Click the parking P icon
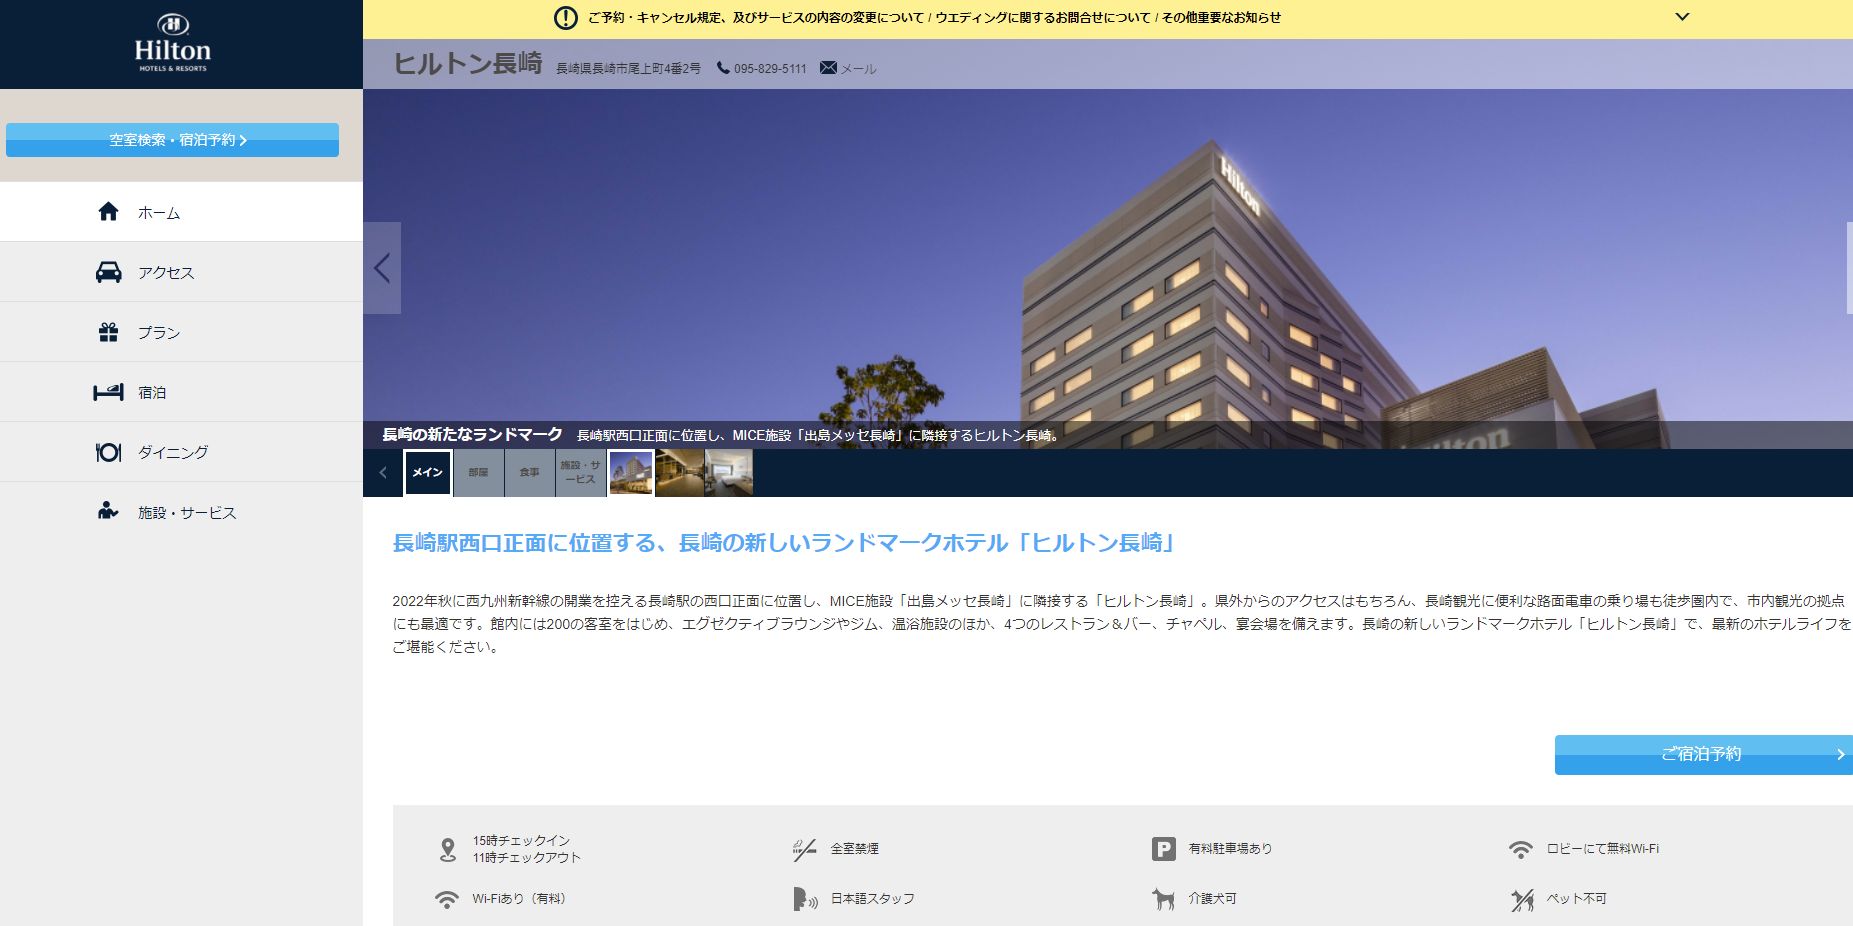The image size is (1853, 926). 1163,849
